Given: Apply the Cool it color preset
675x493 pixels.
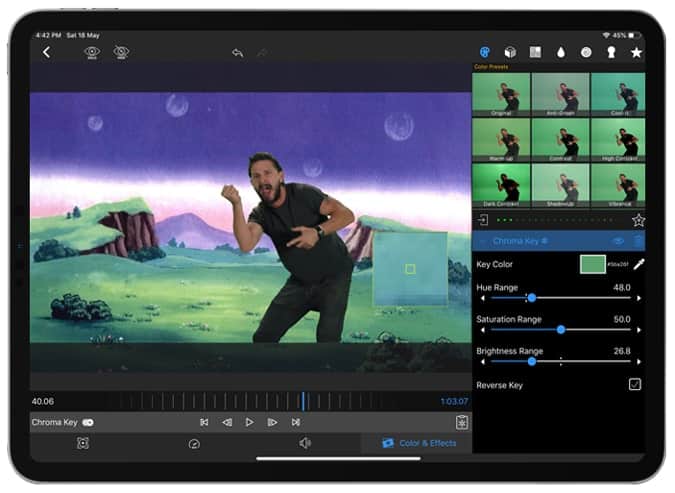Looking at the screenshot, I should 618,94.
